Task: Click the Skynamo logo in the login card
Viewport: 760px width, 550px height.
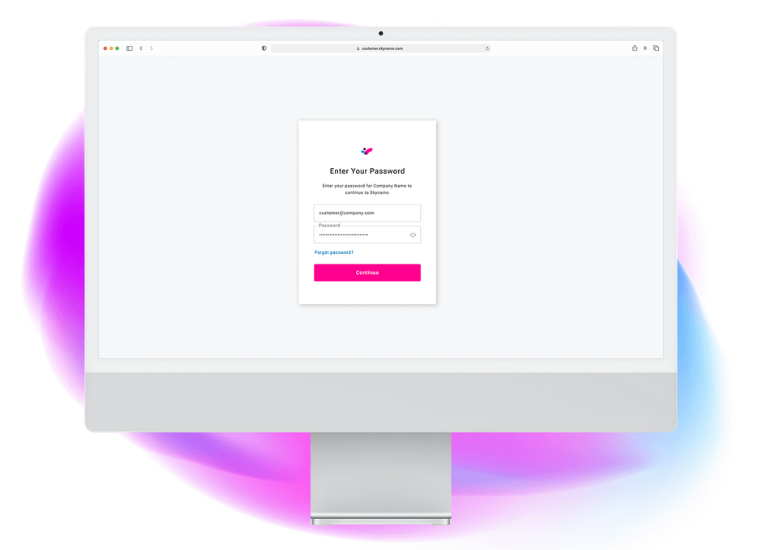Action: tap(367, 151)
